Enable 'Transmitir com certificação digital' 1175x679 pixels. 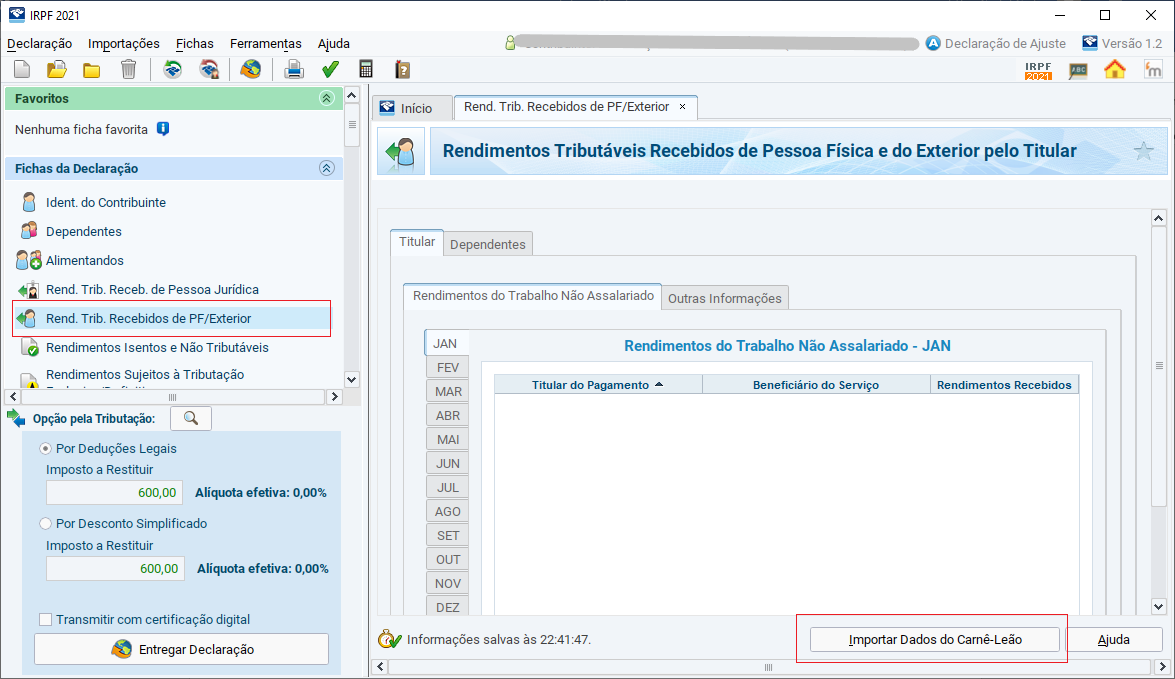click(45, 617)
